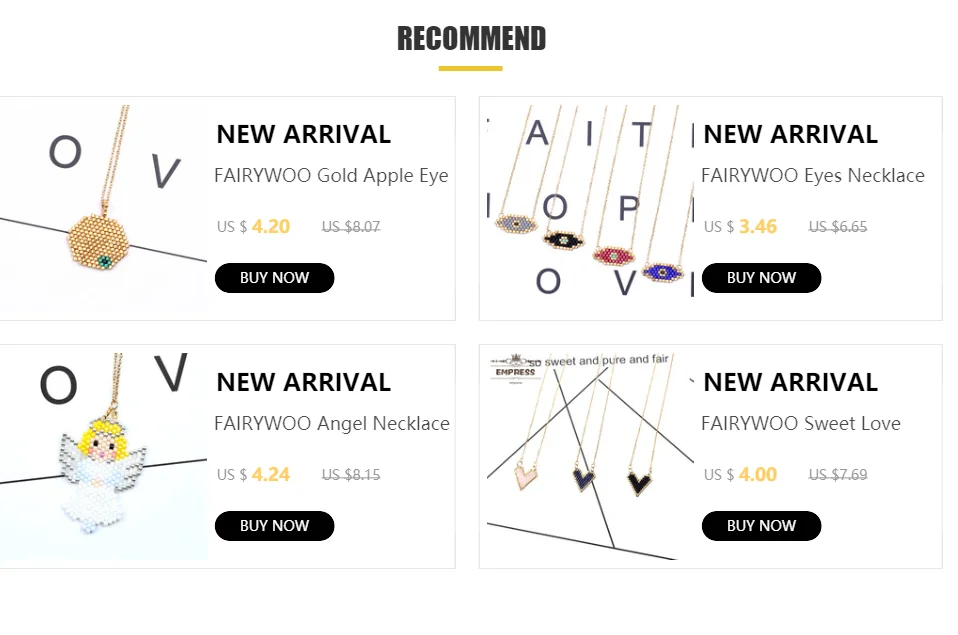Click the crossed-out US $6.65 price
The height and width of the screenshot is (635, 958).
point(838,227)
